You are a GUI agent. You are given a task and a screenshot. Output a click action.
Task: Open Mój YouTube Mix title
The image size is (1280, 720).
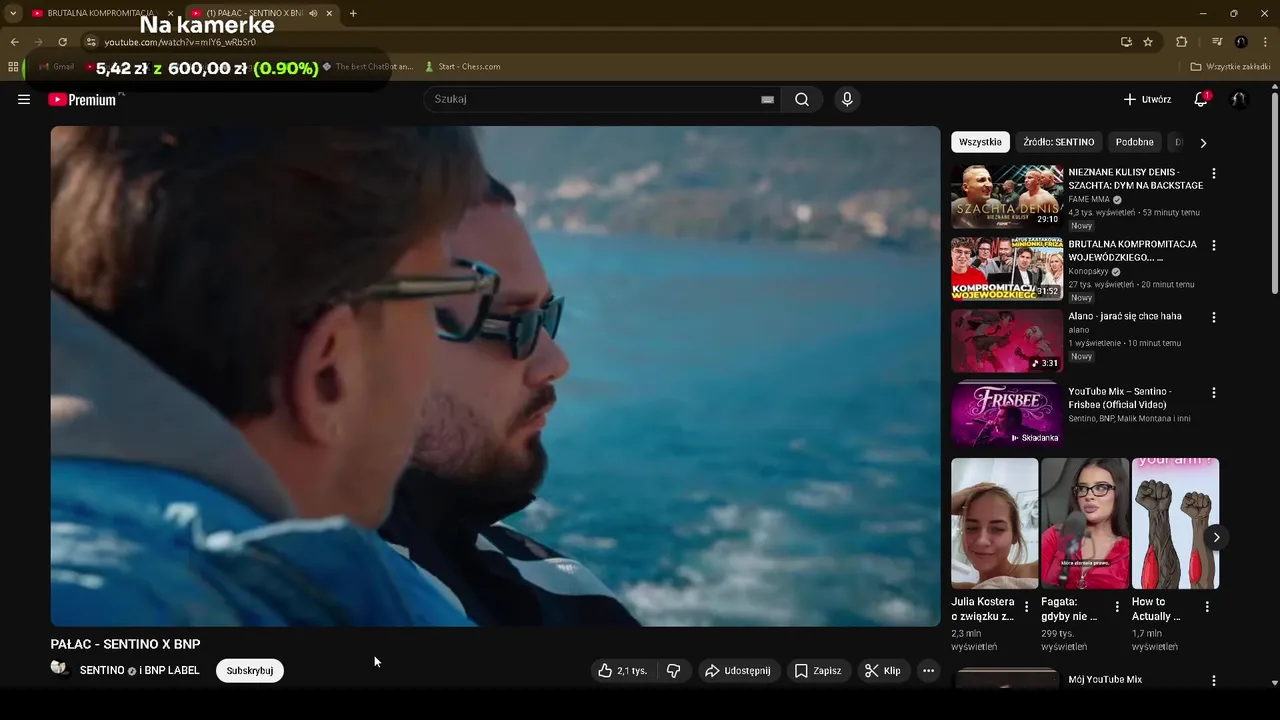[x=1105, y=680]
